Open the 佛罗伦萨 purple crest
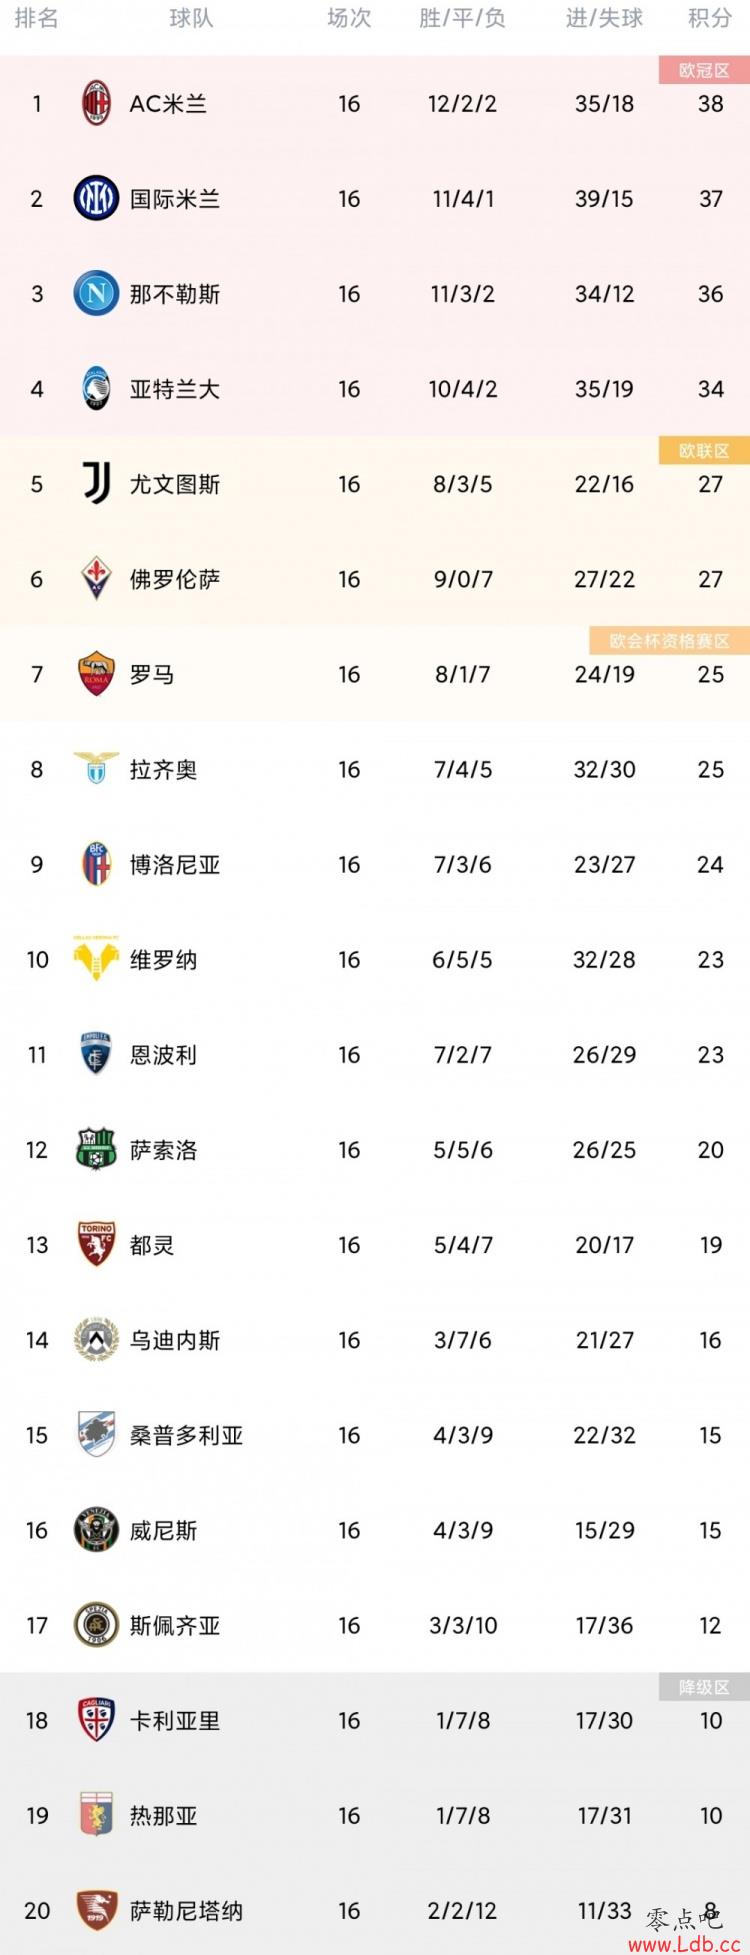Viewport: 750px width, 1955px height. [x=96, y=578]
